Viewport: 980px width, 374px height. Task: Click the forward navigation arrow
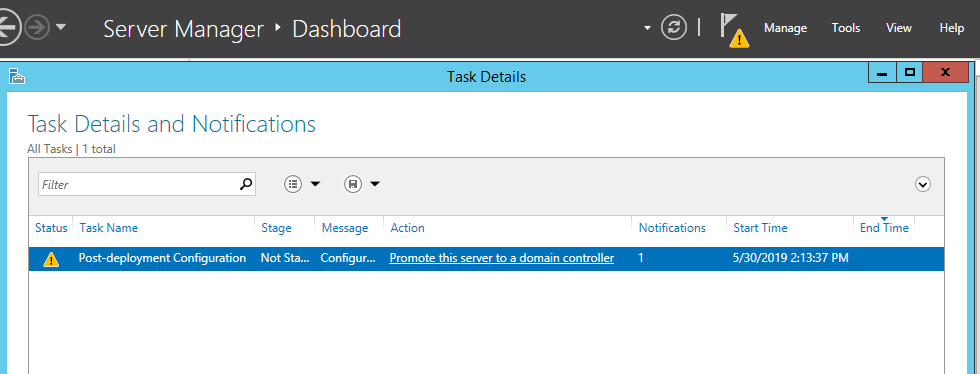(x=36, y=28)
